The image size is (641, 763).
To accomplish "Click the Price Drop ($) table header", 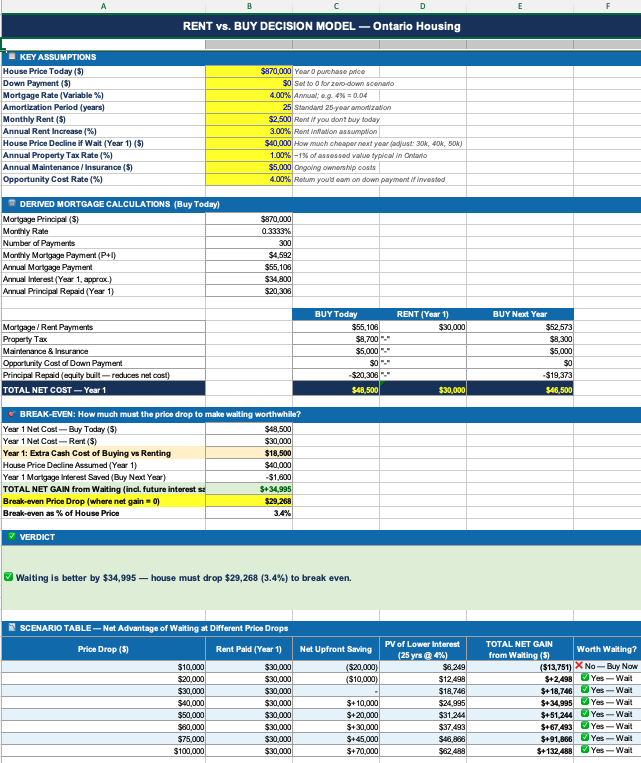I will tap(103, 649).
